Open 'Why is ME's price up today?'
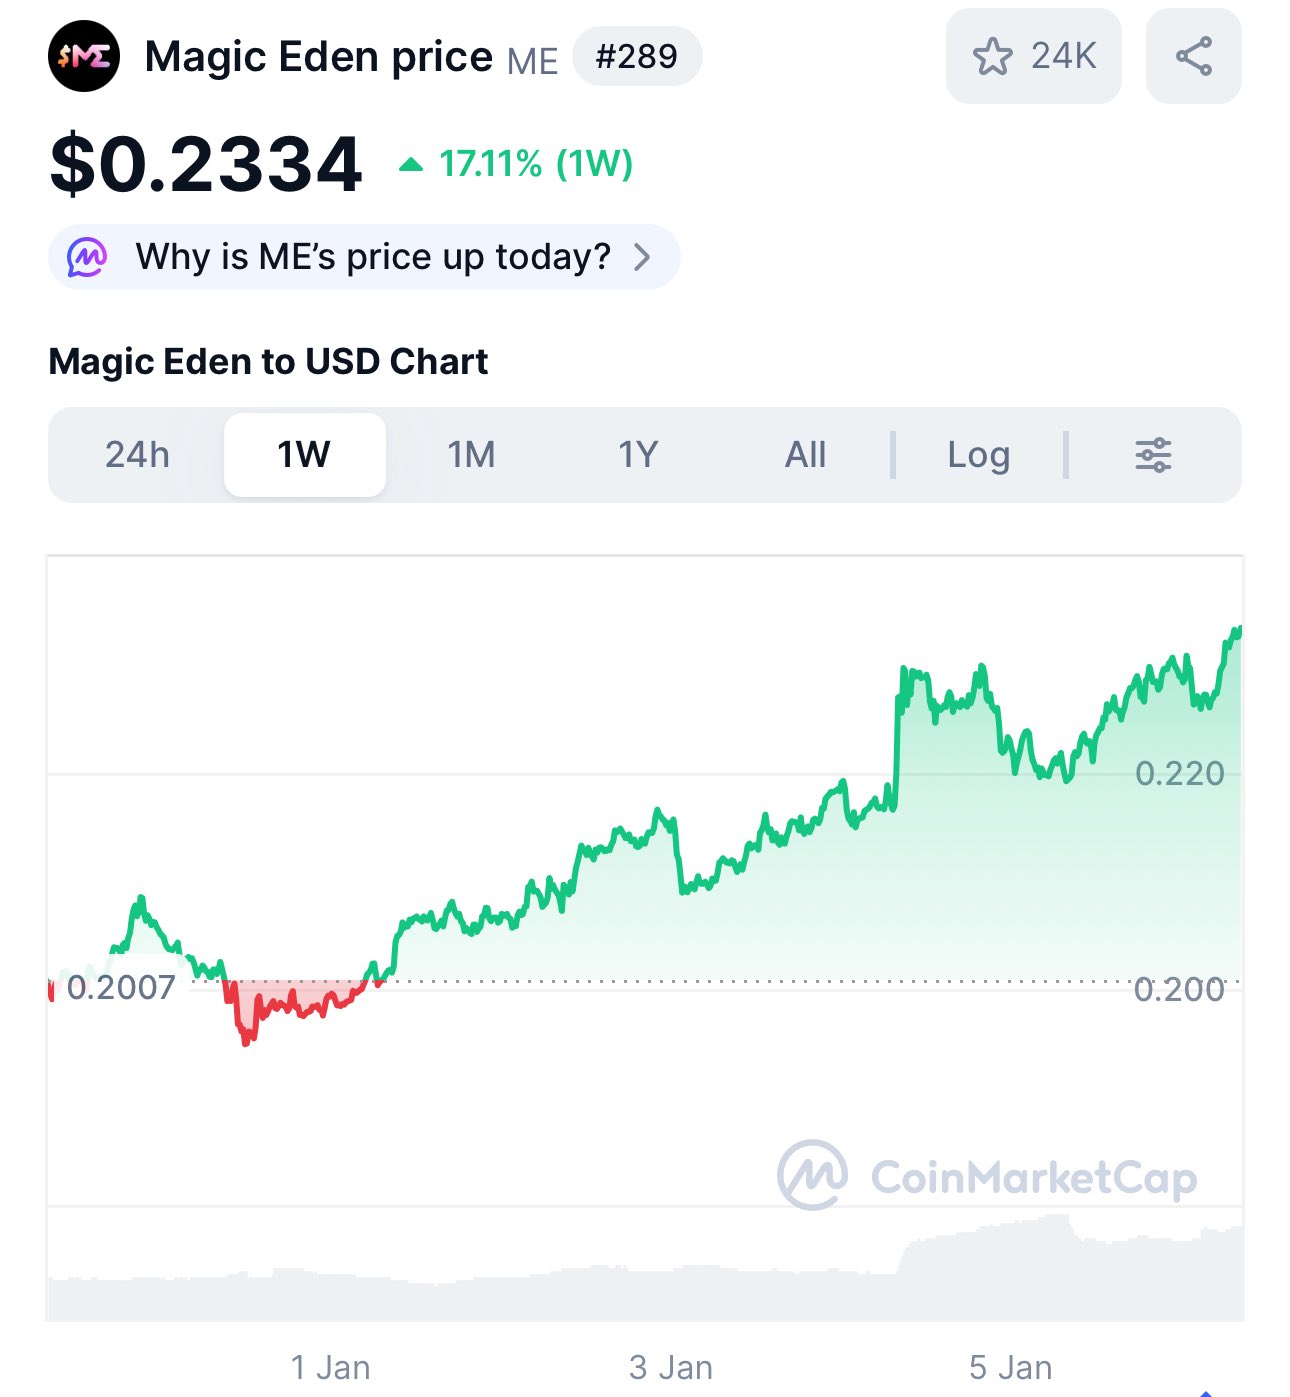 pyautogui.click(x=372, y=257)
